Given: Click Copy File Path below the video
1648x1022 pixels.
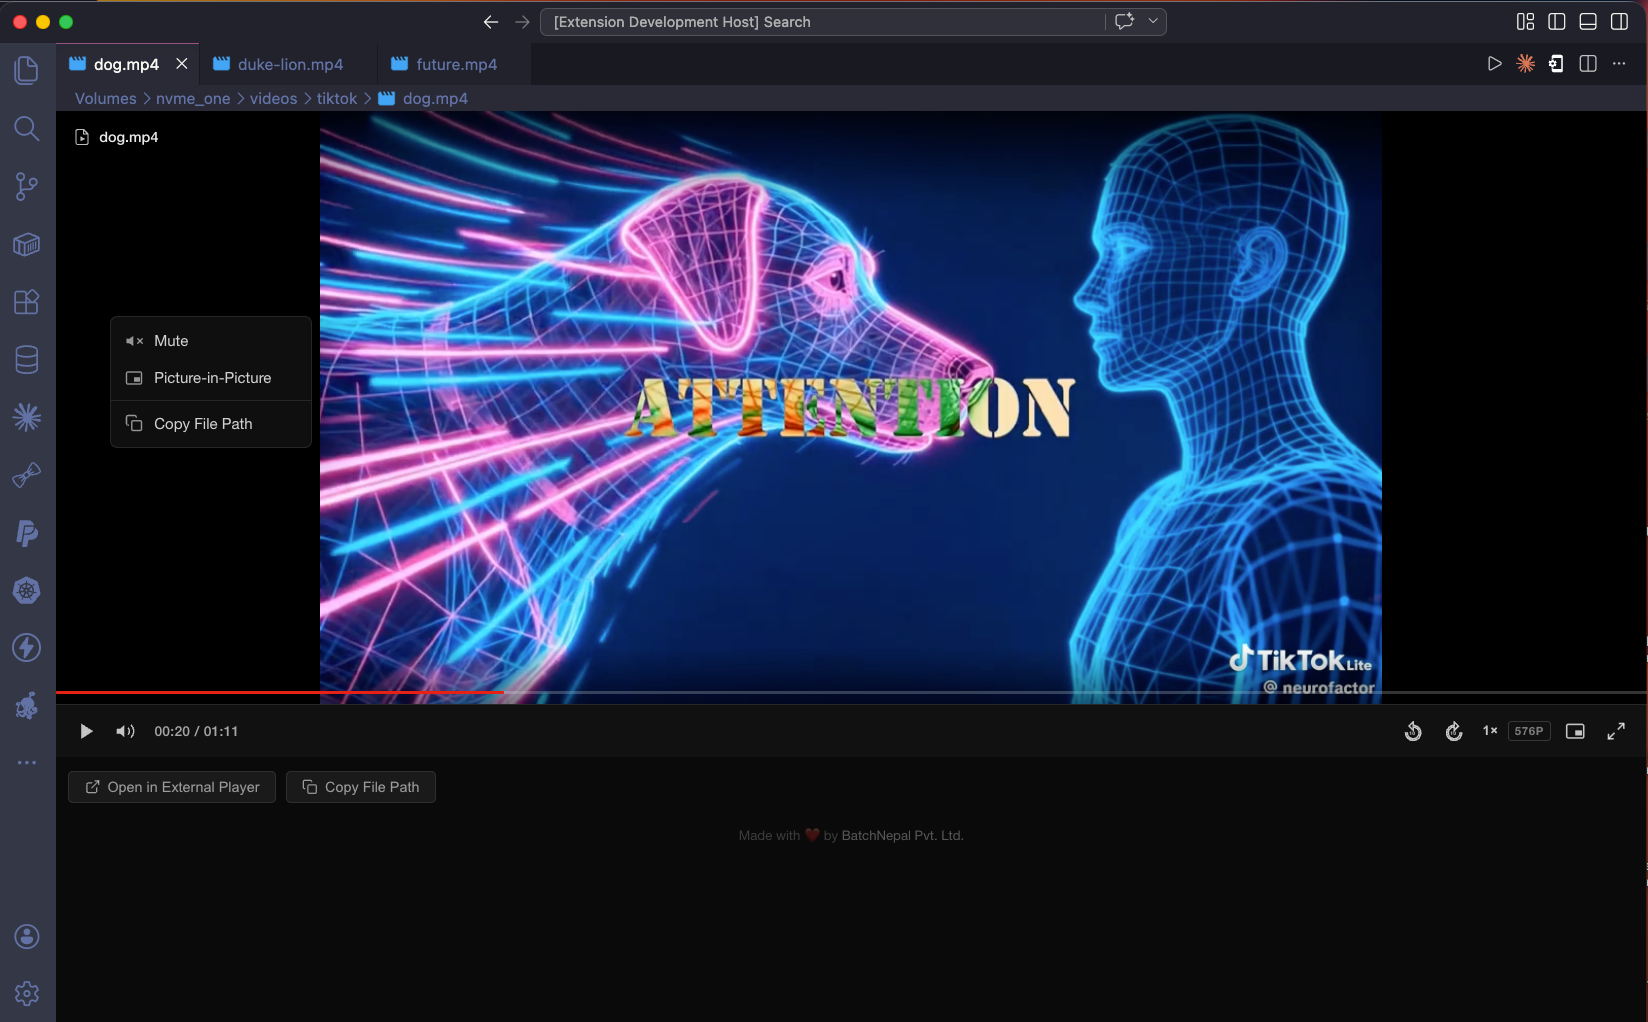Looking at the screenshot, I should click(360, 787).
